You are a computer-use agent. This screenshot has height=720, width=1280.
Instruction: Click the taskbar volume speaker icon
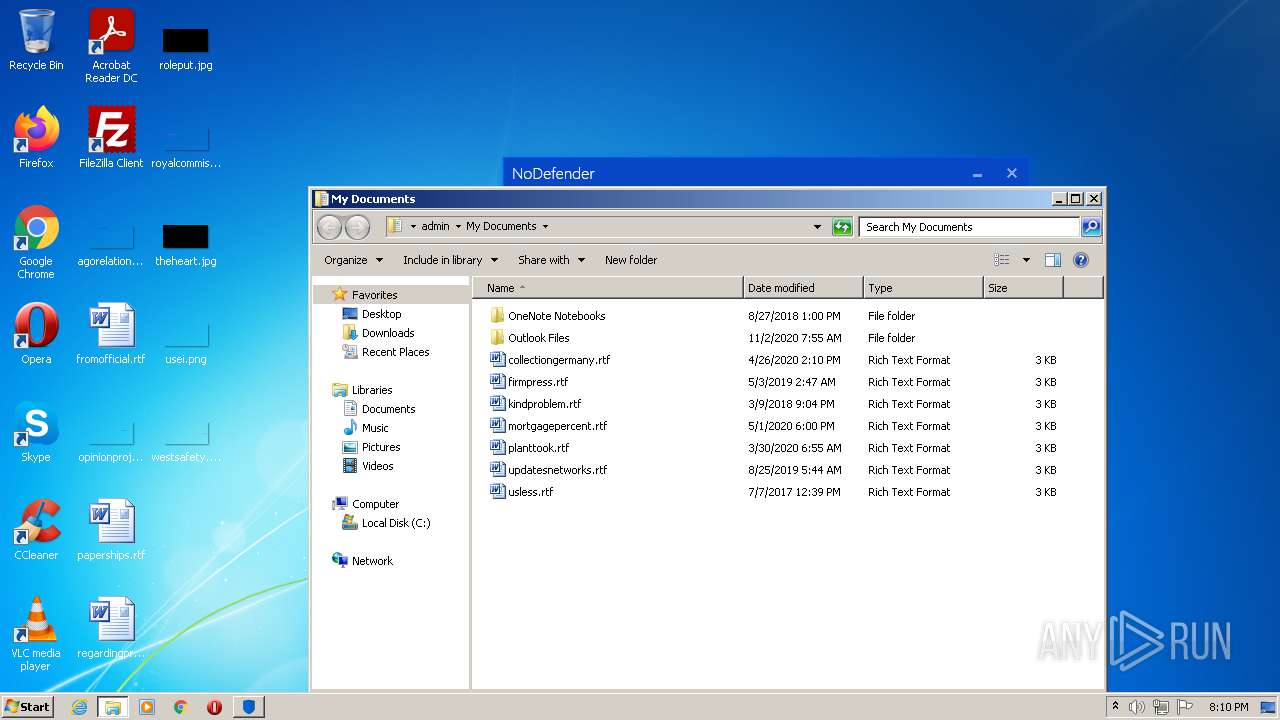point(1136,707)
